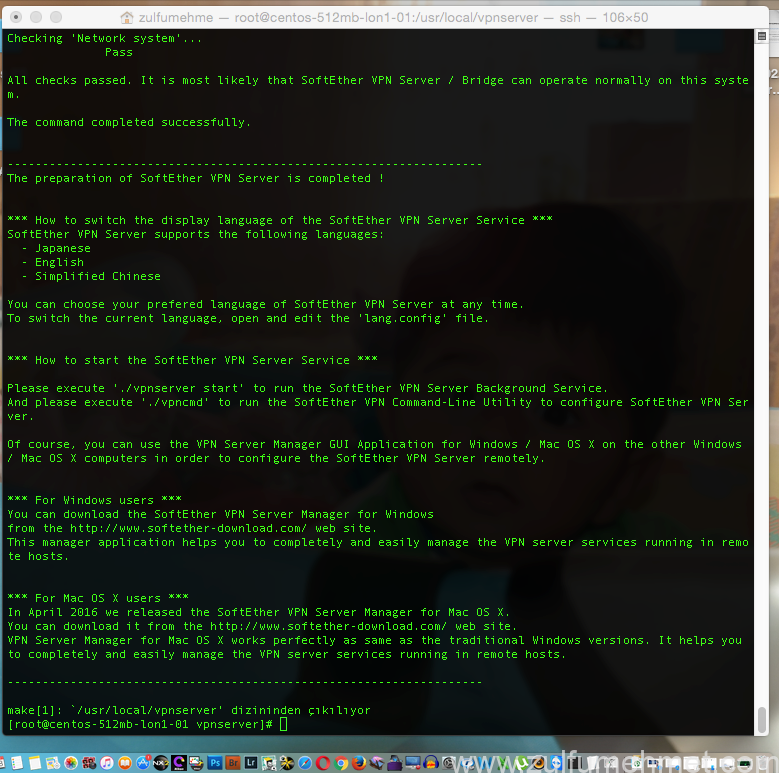The height and width of the screenshot is (773, 779).
Task: Launch Adobe Lightroom from the Dock
Action: coord(250,763)
